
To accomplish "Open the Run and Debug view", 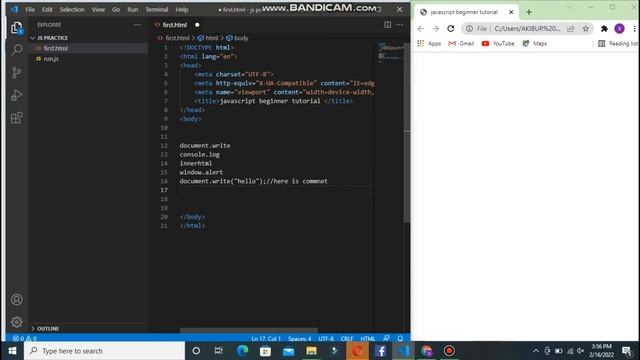I will click(x=17, y=95).
